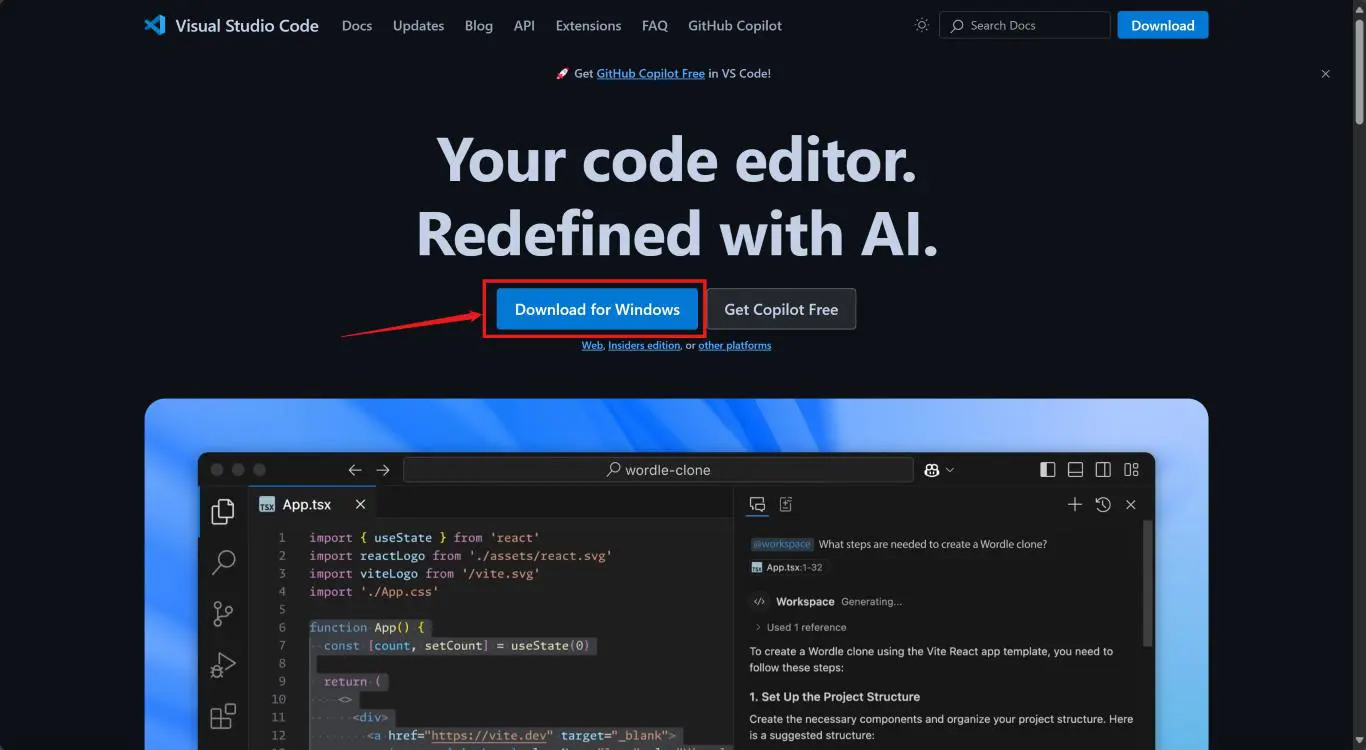Click the Download for Windows button
The width and height of the screenshot is (1366, 750).
(x=597, y=309)
